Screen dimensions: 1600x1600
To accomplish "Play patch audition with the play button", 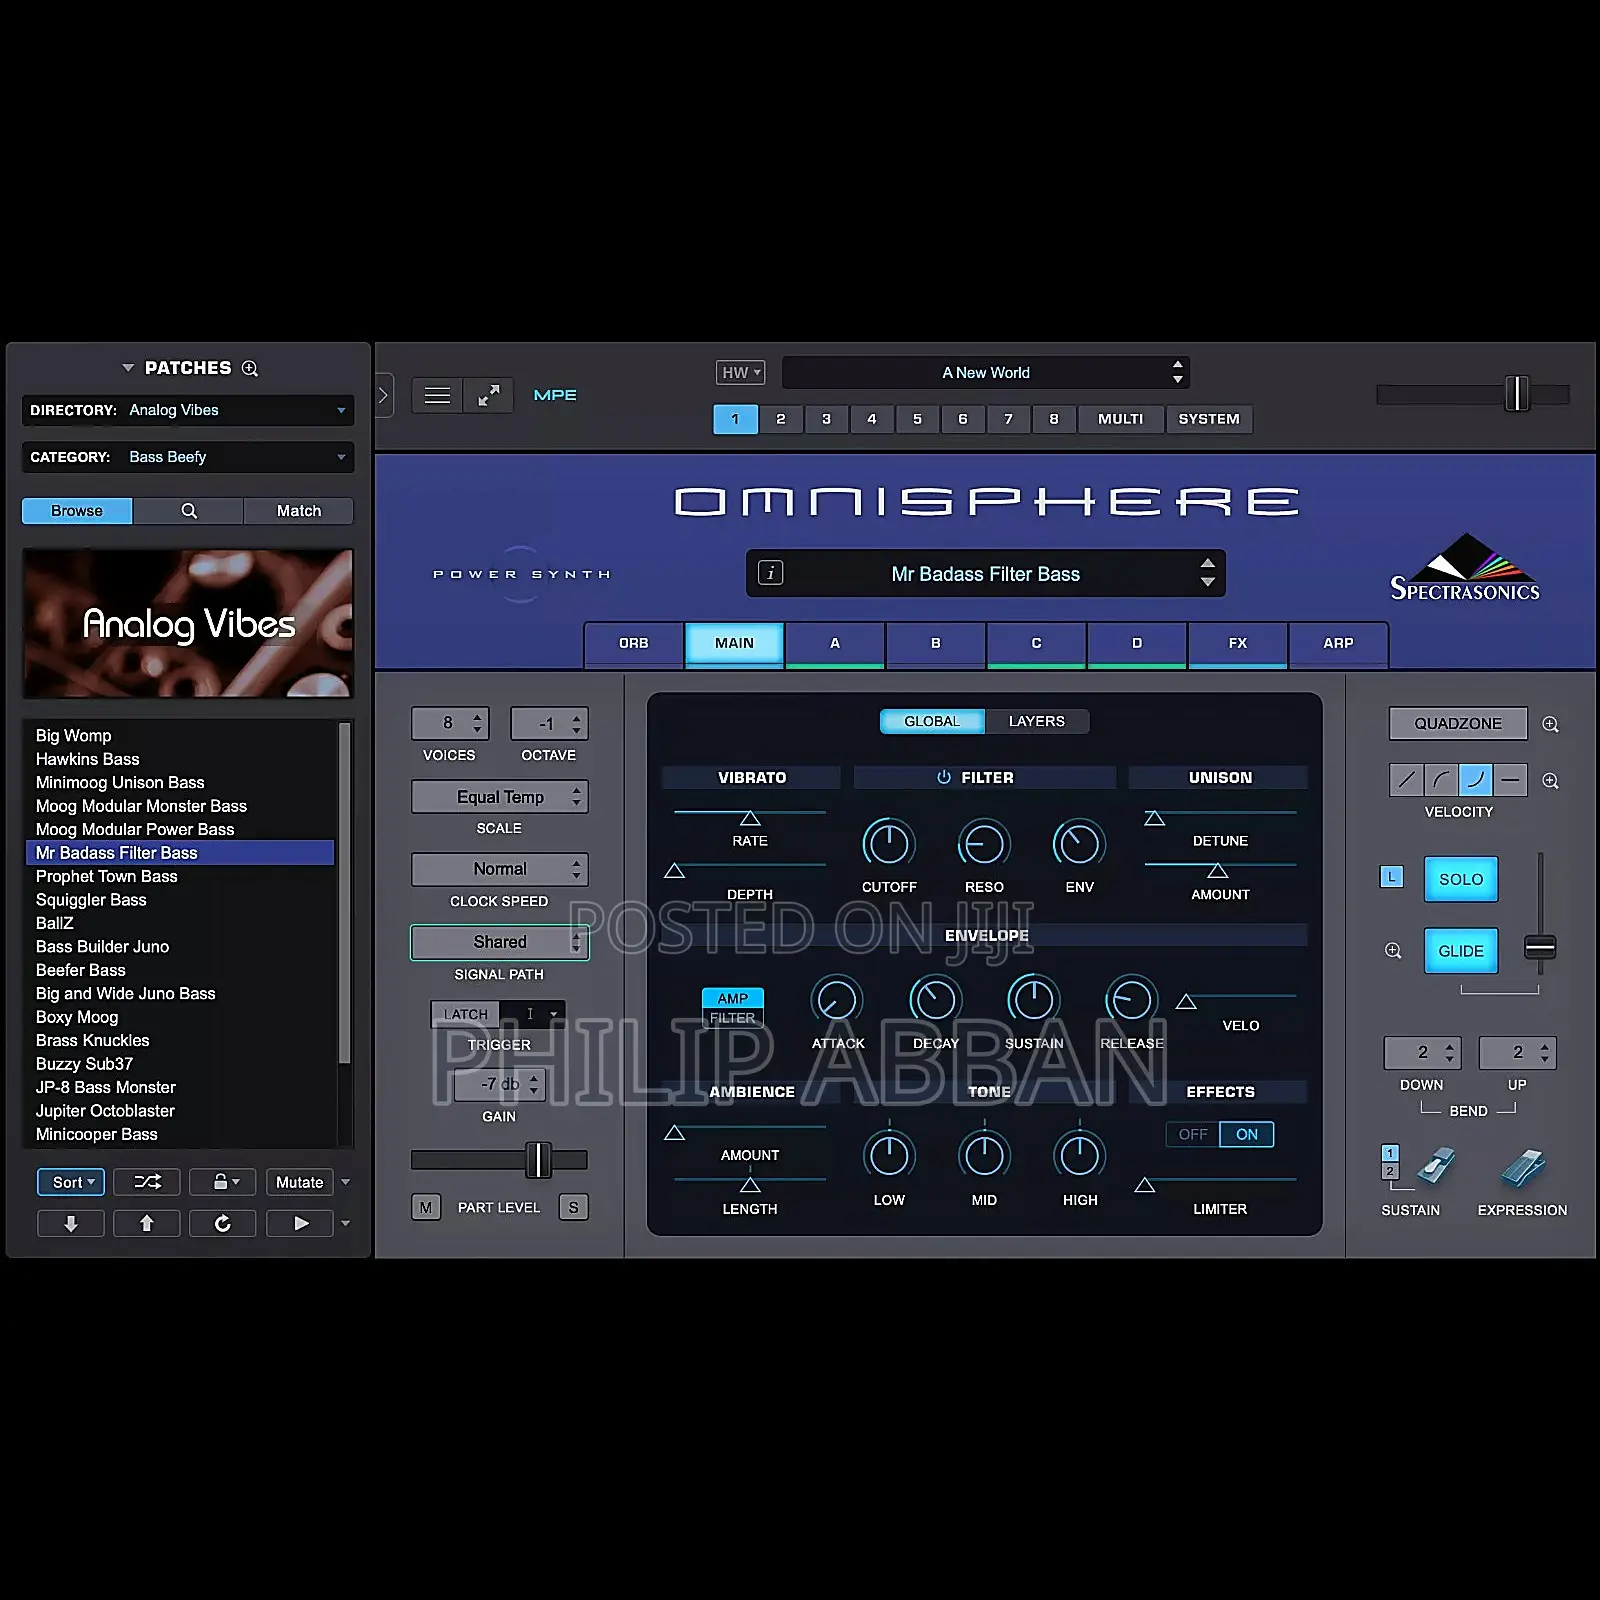I will 300,1223.
